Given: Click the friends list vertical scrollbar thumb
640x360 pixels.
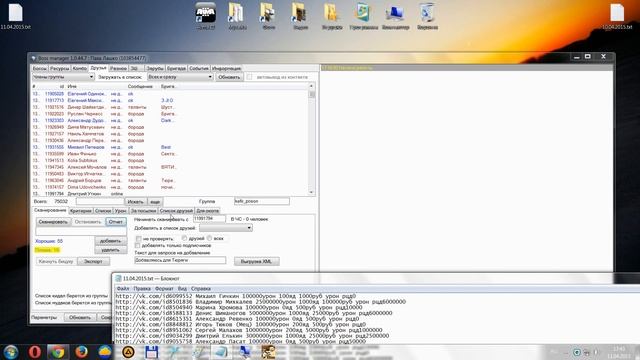Looking at the screenshot, I should click(312, 94).
